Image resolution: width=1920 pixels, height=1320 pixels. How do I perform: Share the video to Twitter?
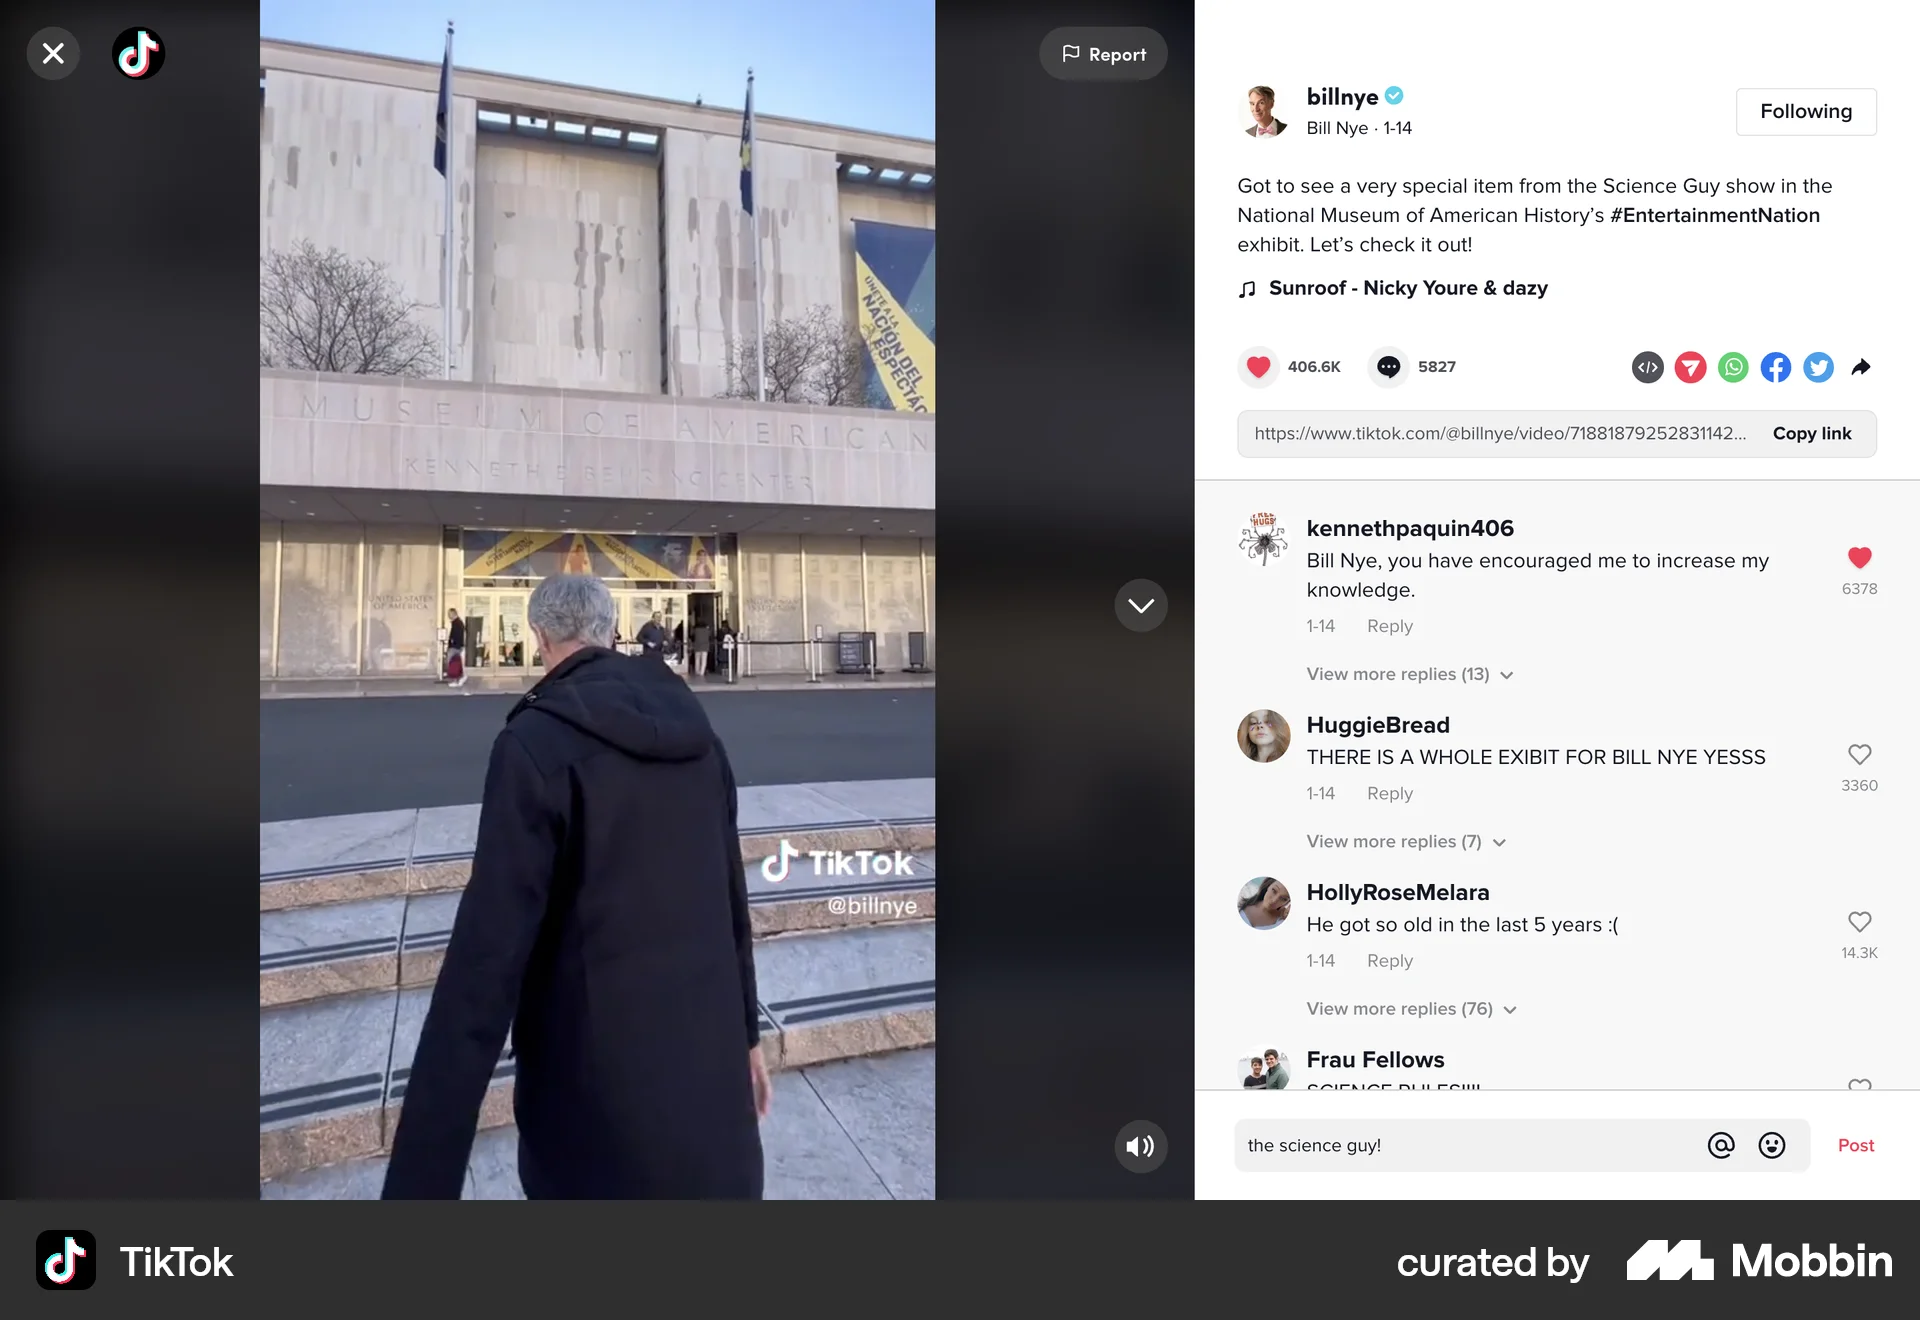tap(1819, 367)
